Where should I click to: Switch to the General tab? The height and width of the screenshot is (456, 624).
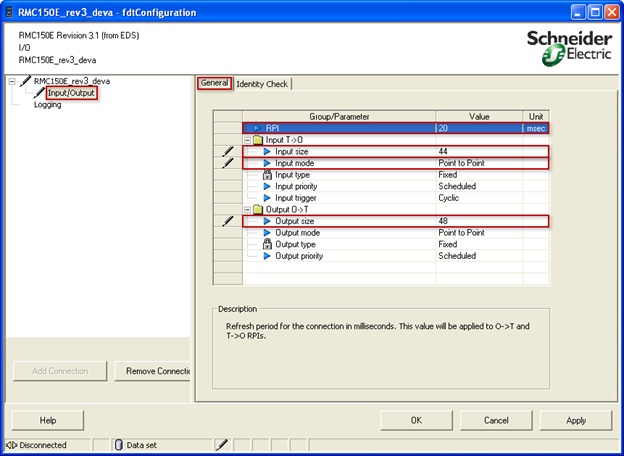coord(214,83)
